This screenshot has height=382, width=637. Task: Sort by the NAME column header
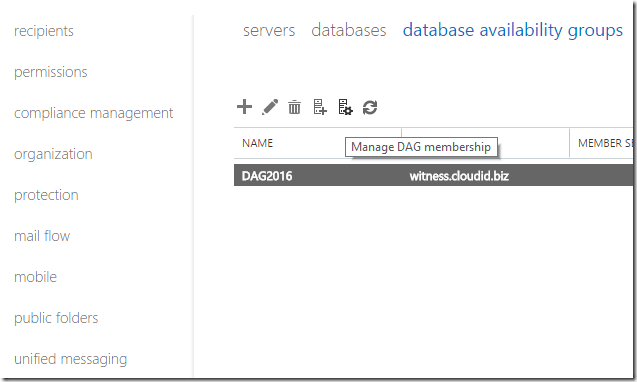coord(258,143)
